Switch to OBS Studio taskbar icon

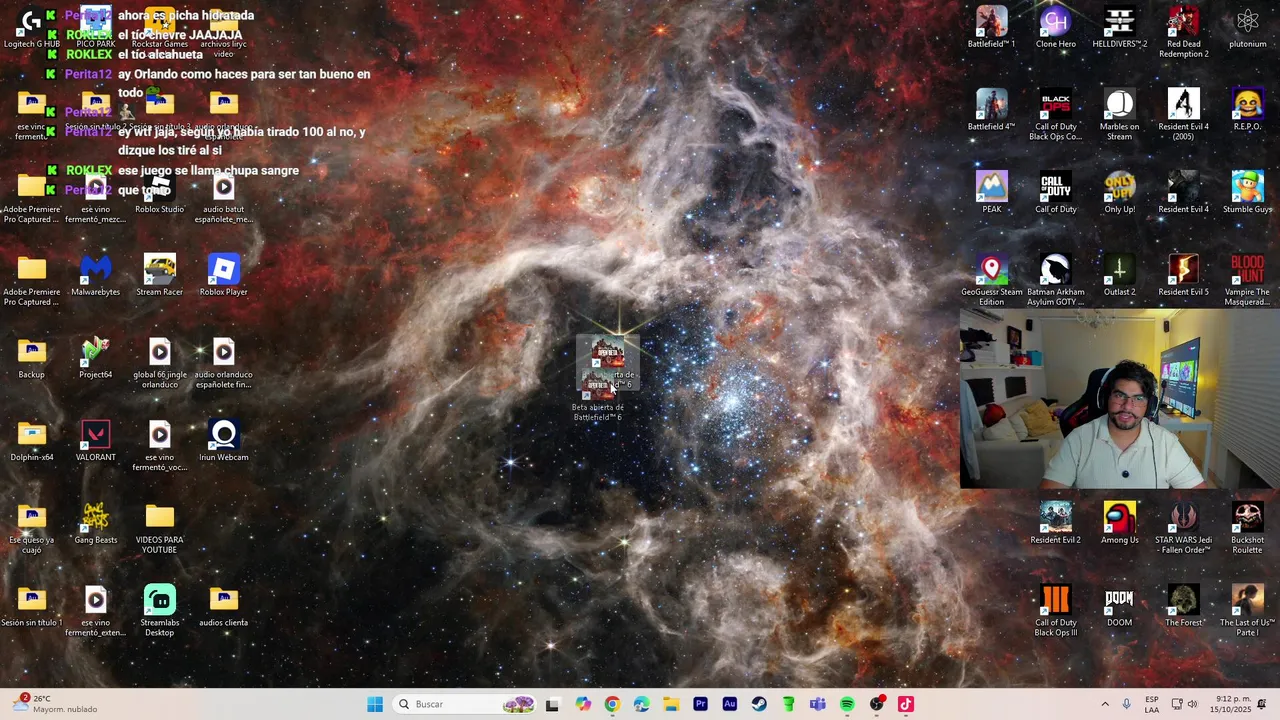[877, 704]
